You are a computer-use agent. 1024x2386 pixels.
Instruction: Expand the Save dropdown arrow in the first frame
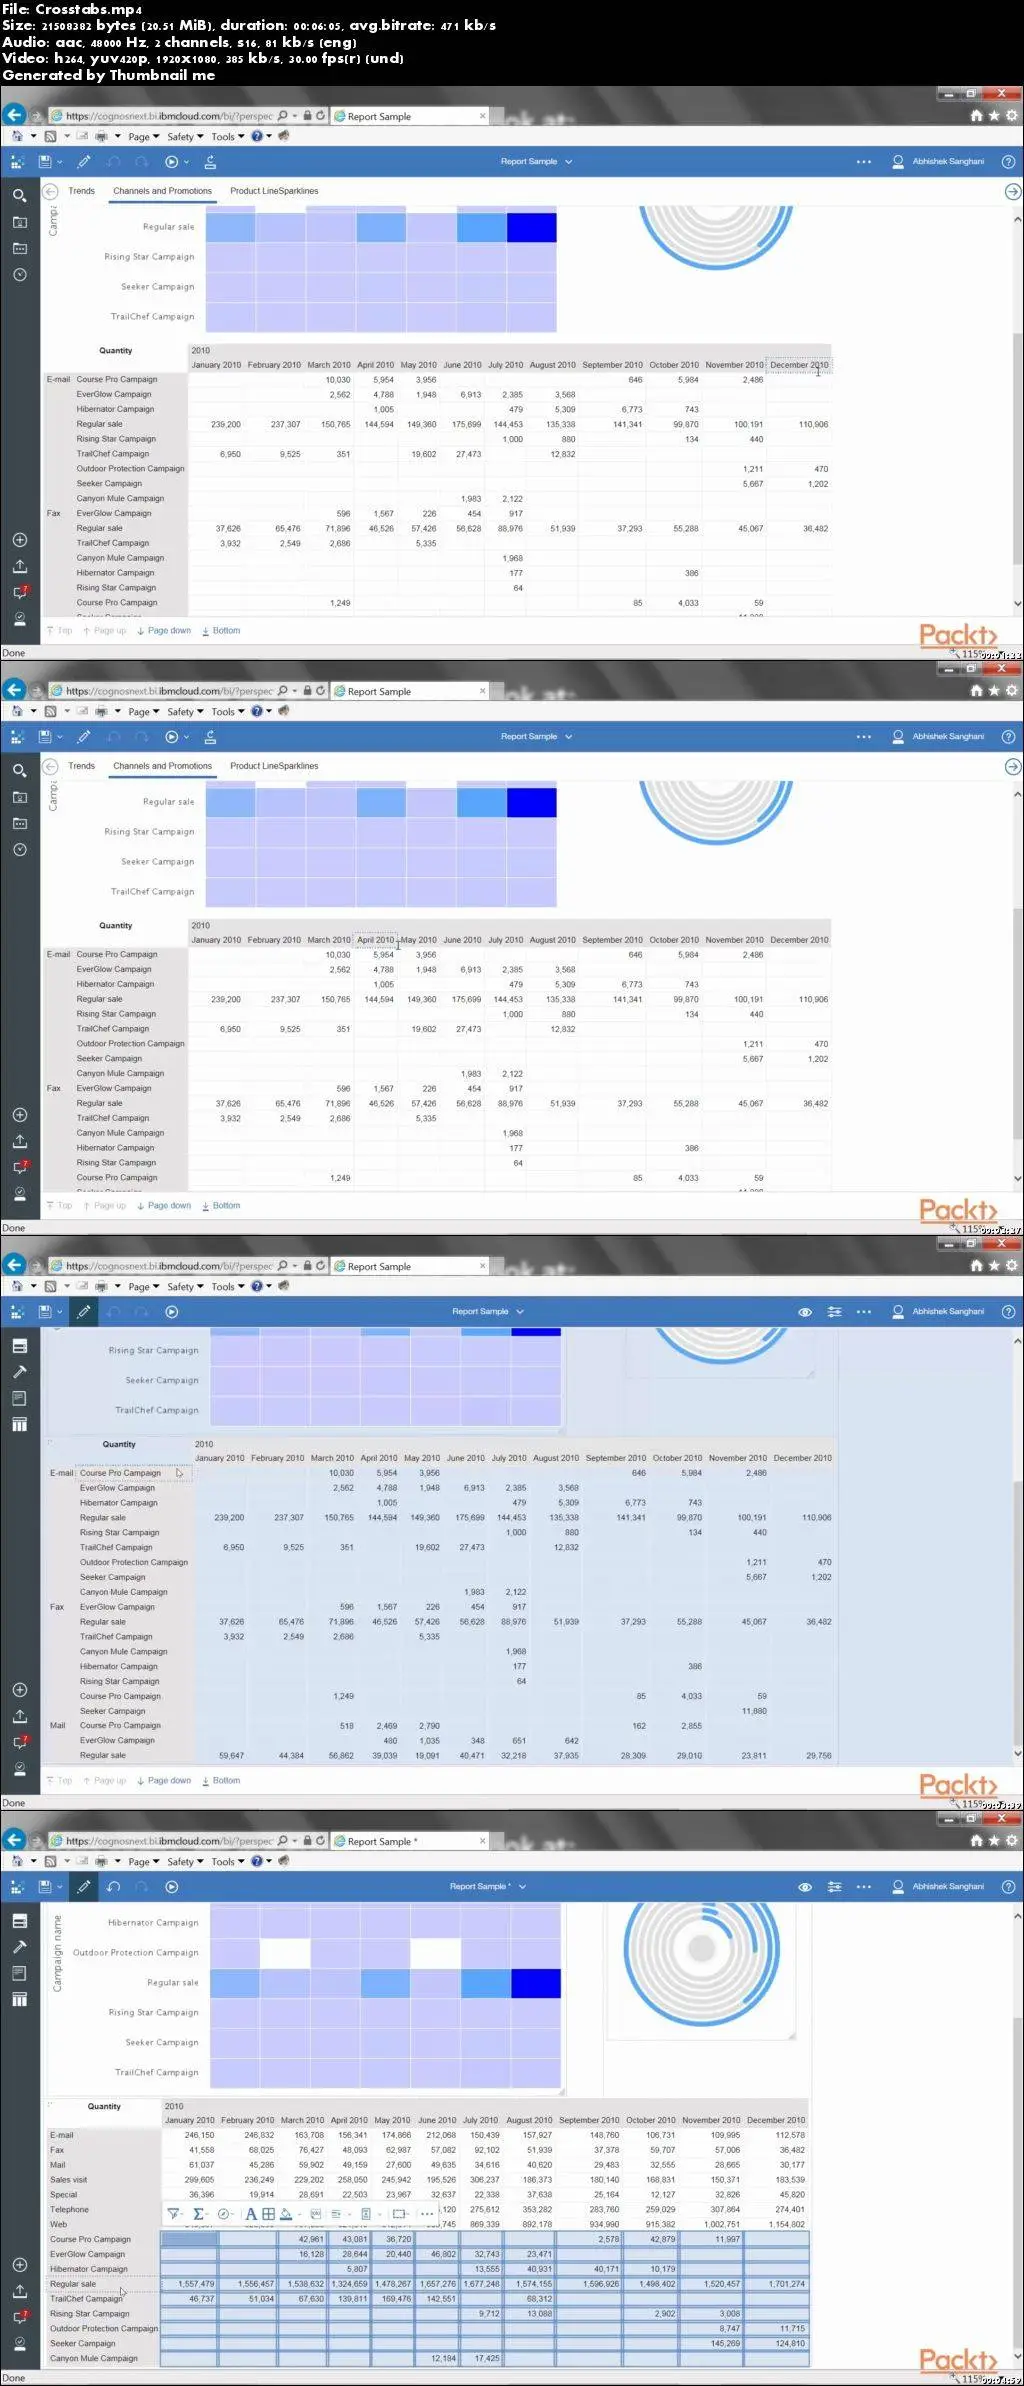click(59, 162)
